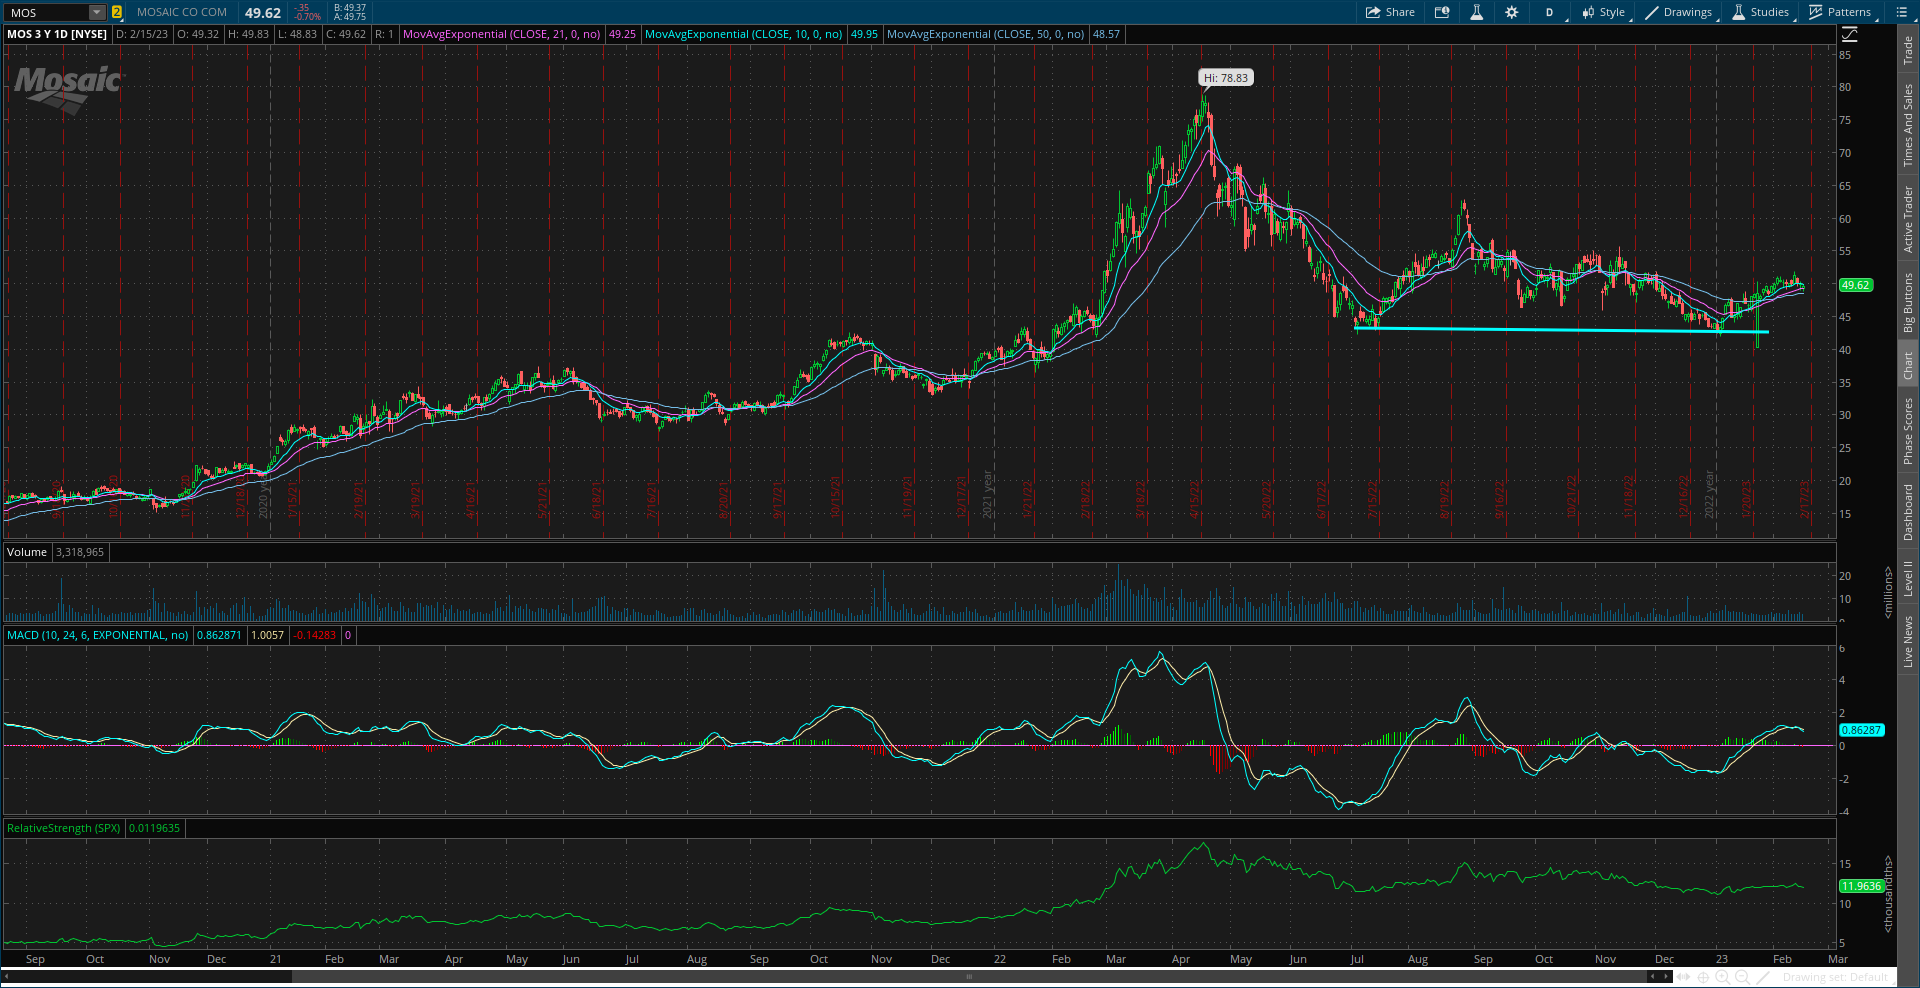Click the 11.9636 relative strength axis tag
The width and height of the screenshot is (1920, 988).
[x=1861, y=886]
